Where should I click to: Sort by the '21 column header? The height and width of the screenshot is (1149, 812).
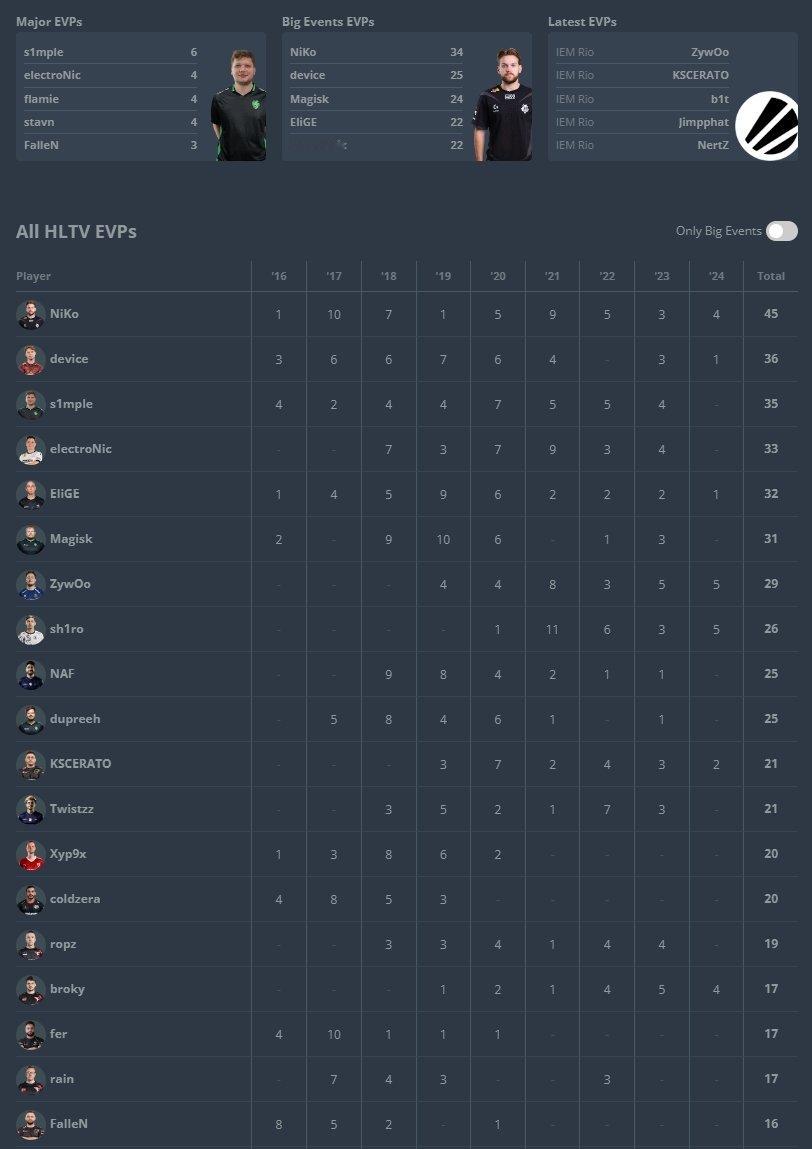553,276
